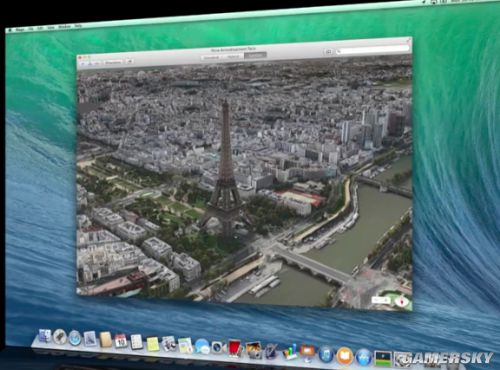Click the Eiffel Tower on the map
The image size is (500, 370).
coord(225,167)
